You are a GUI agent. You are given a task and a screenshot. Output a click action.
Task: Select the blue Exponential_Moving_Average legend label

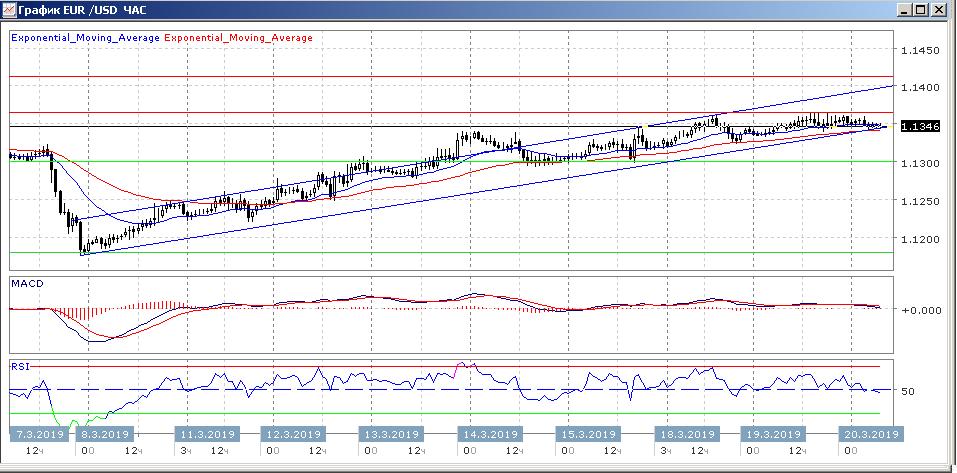(84, 38)
